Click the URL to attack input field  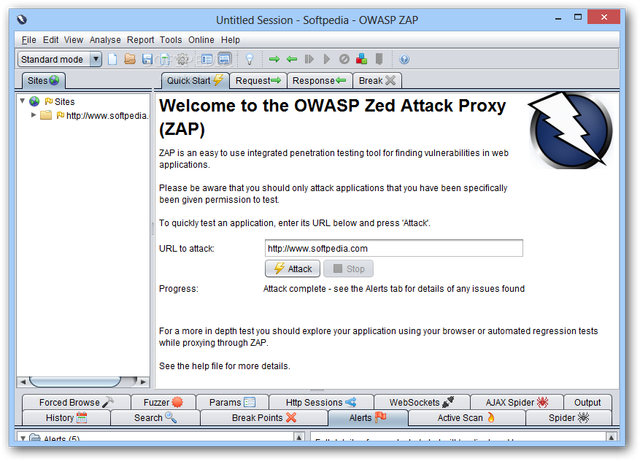tap(394, 248)
